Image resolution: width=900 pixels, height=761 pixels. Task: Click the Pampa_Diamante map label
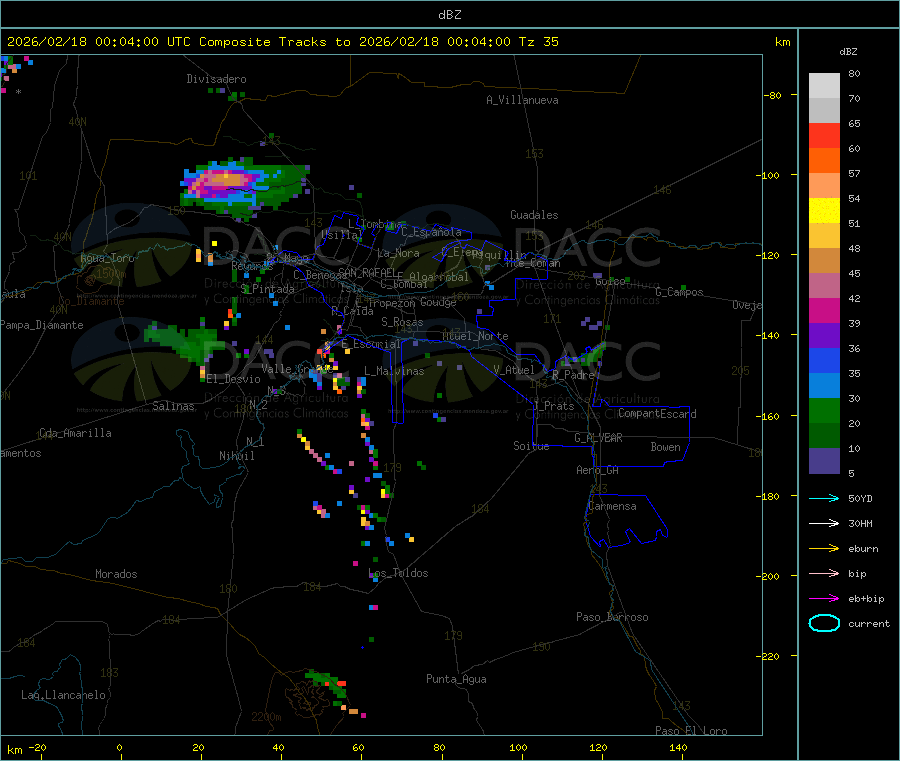point(42,325)
